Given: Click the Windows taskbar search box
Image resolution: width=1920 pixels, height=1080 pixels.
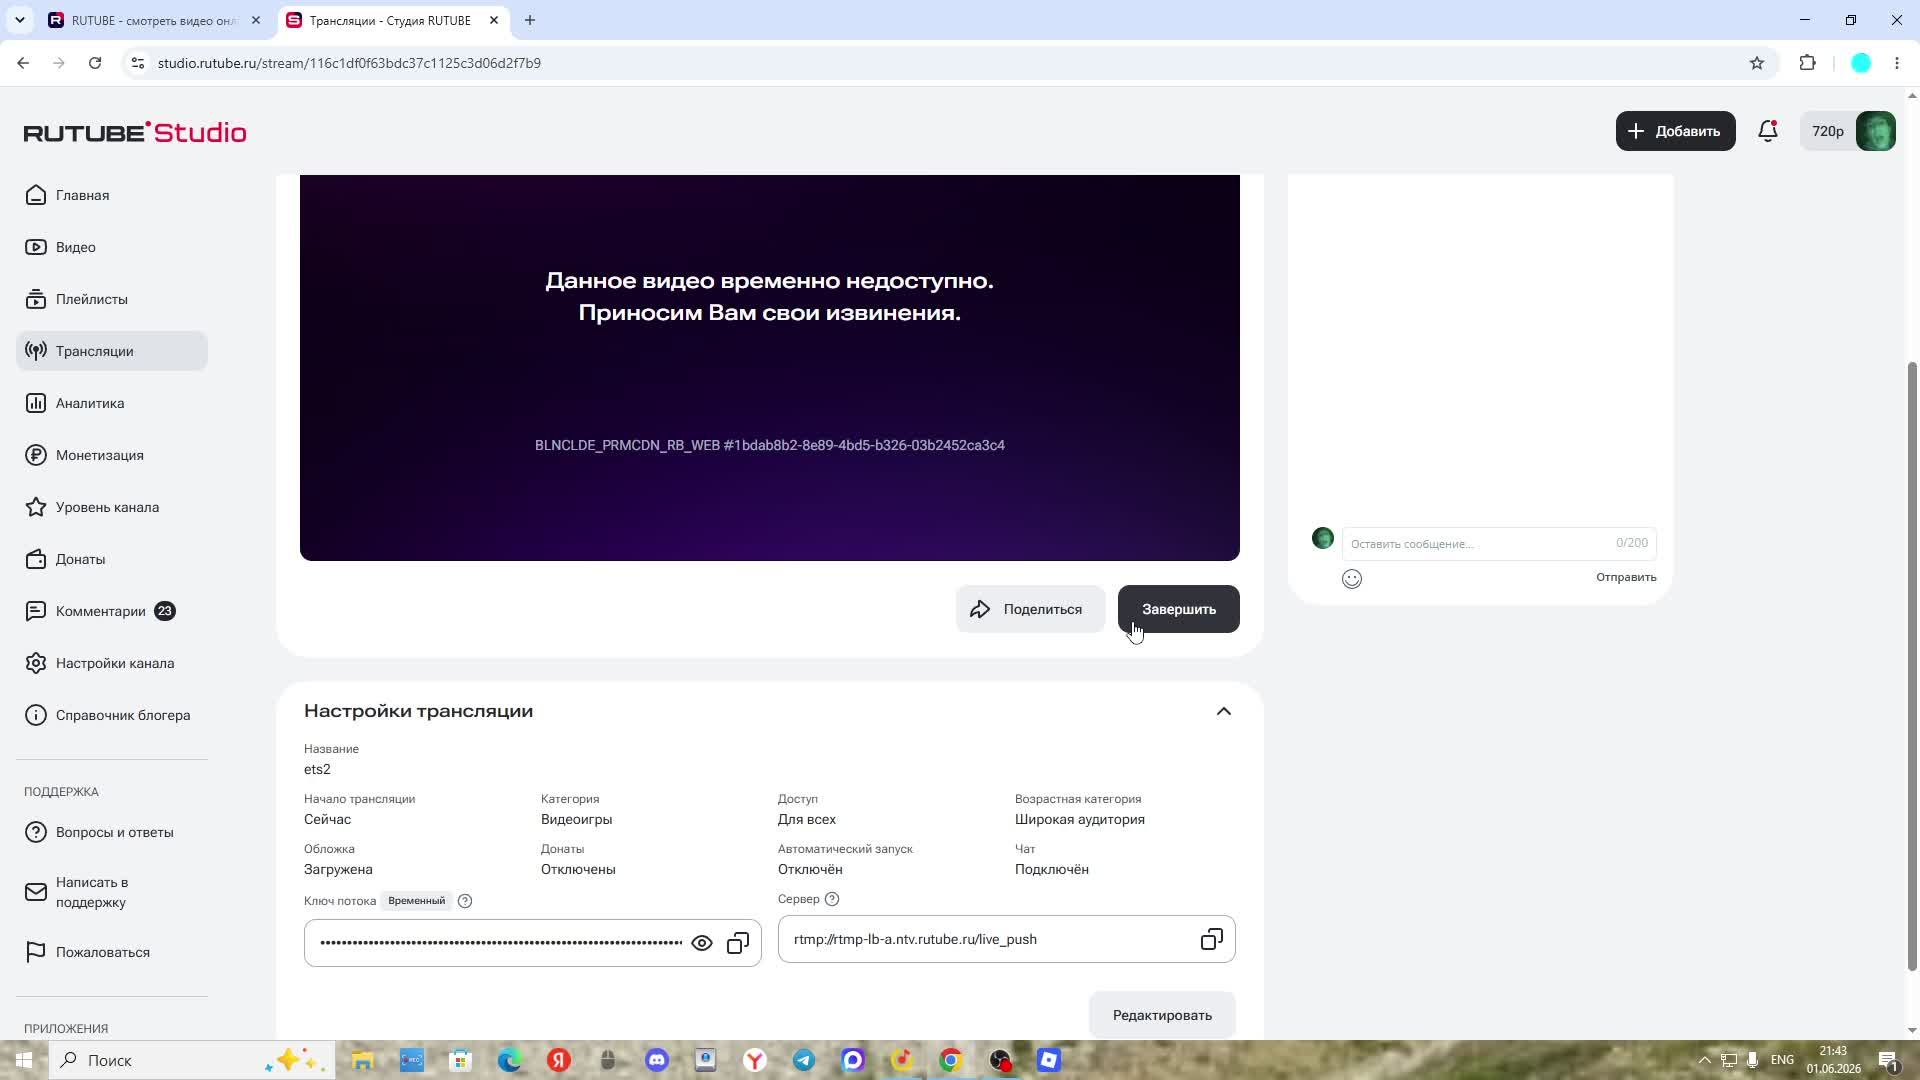Looking at the screenshot, I should click(x=190, y=1060).
